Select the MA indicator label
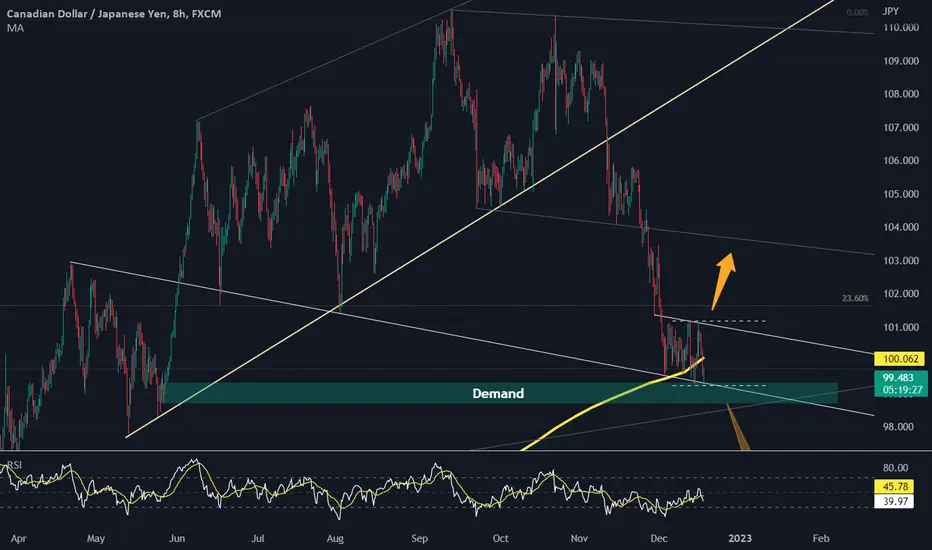932x550 pixels. pos(15,28)
